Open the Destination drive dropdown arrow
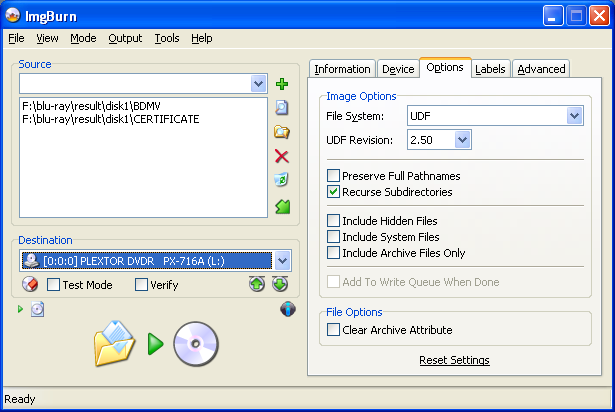Screen dimensions: 615x412 [x=282, y=261]
